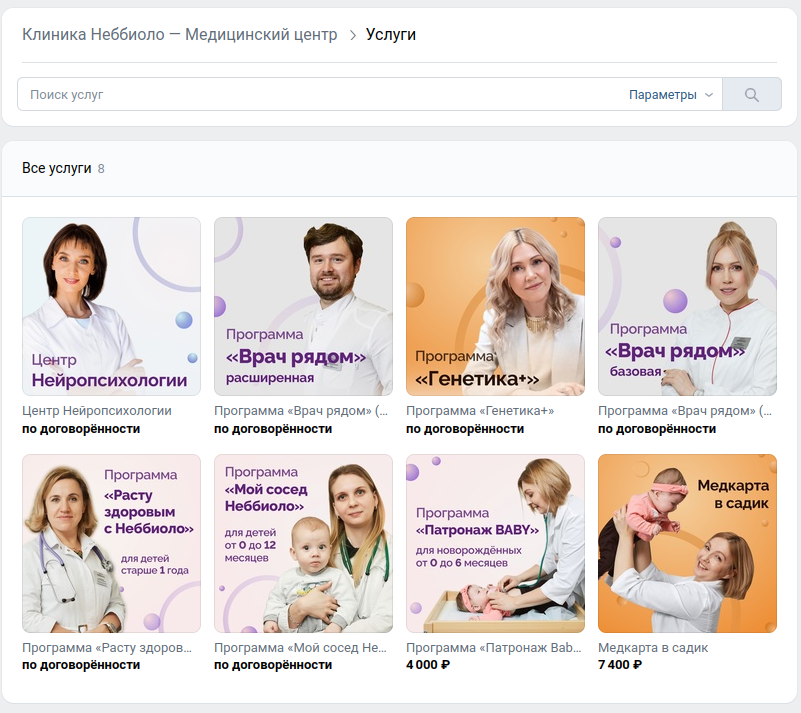Click the Программа «Патронаж Bab... title link

point(493,648)
